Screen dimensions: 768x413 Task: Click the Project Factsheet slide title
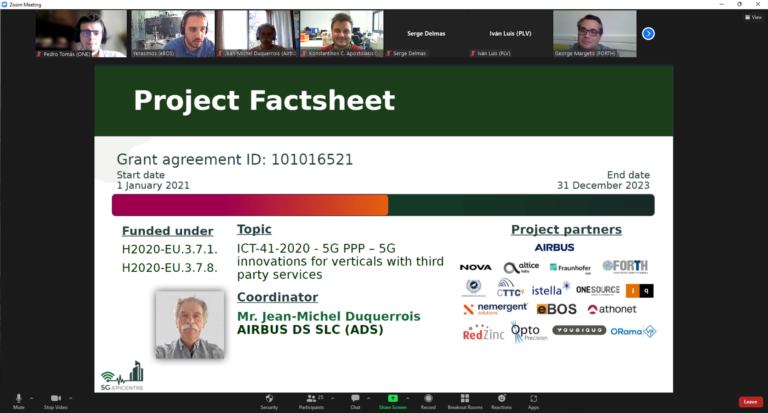264,100
